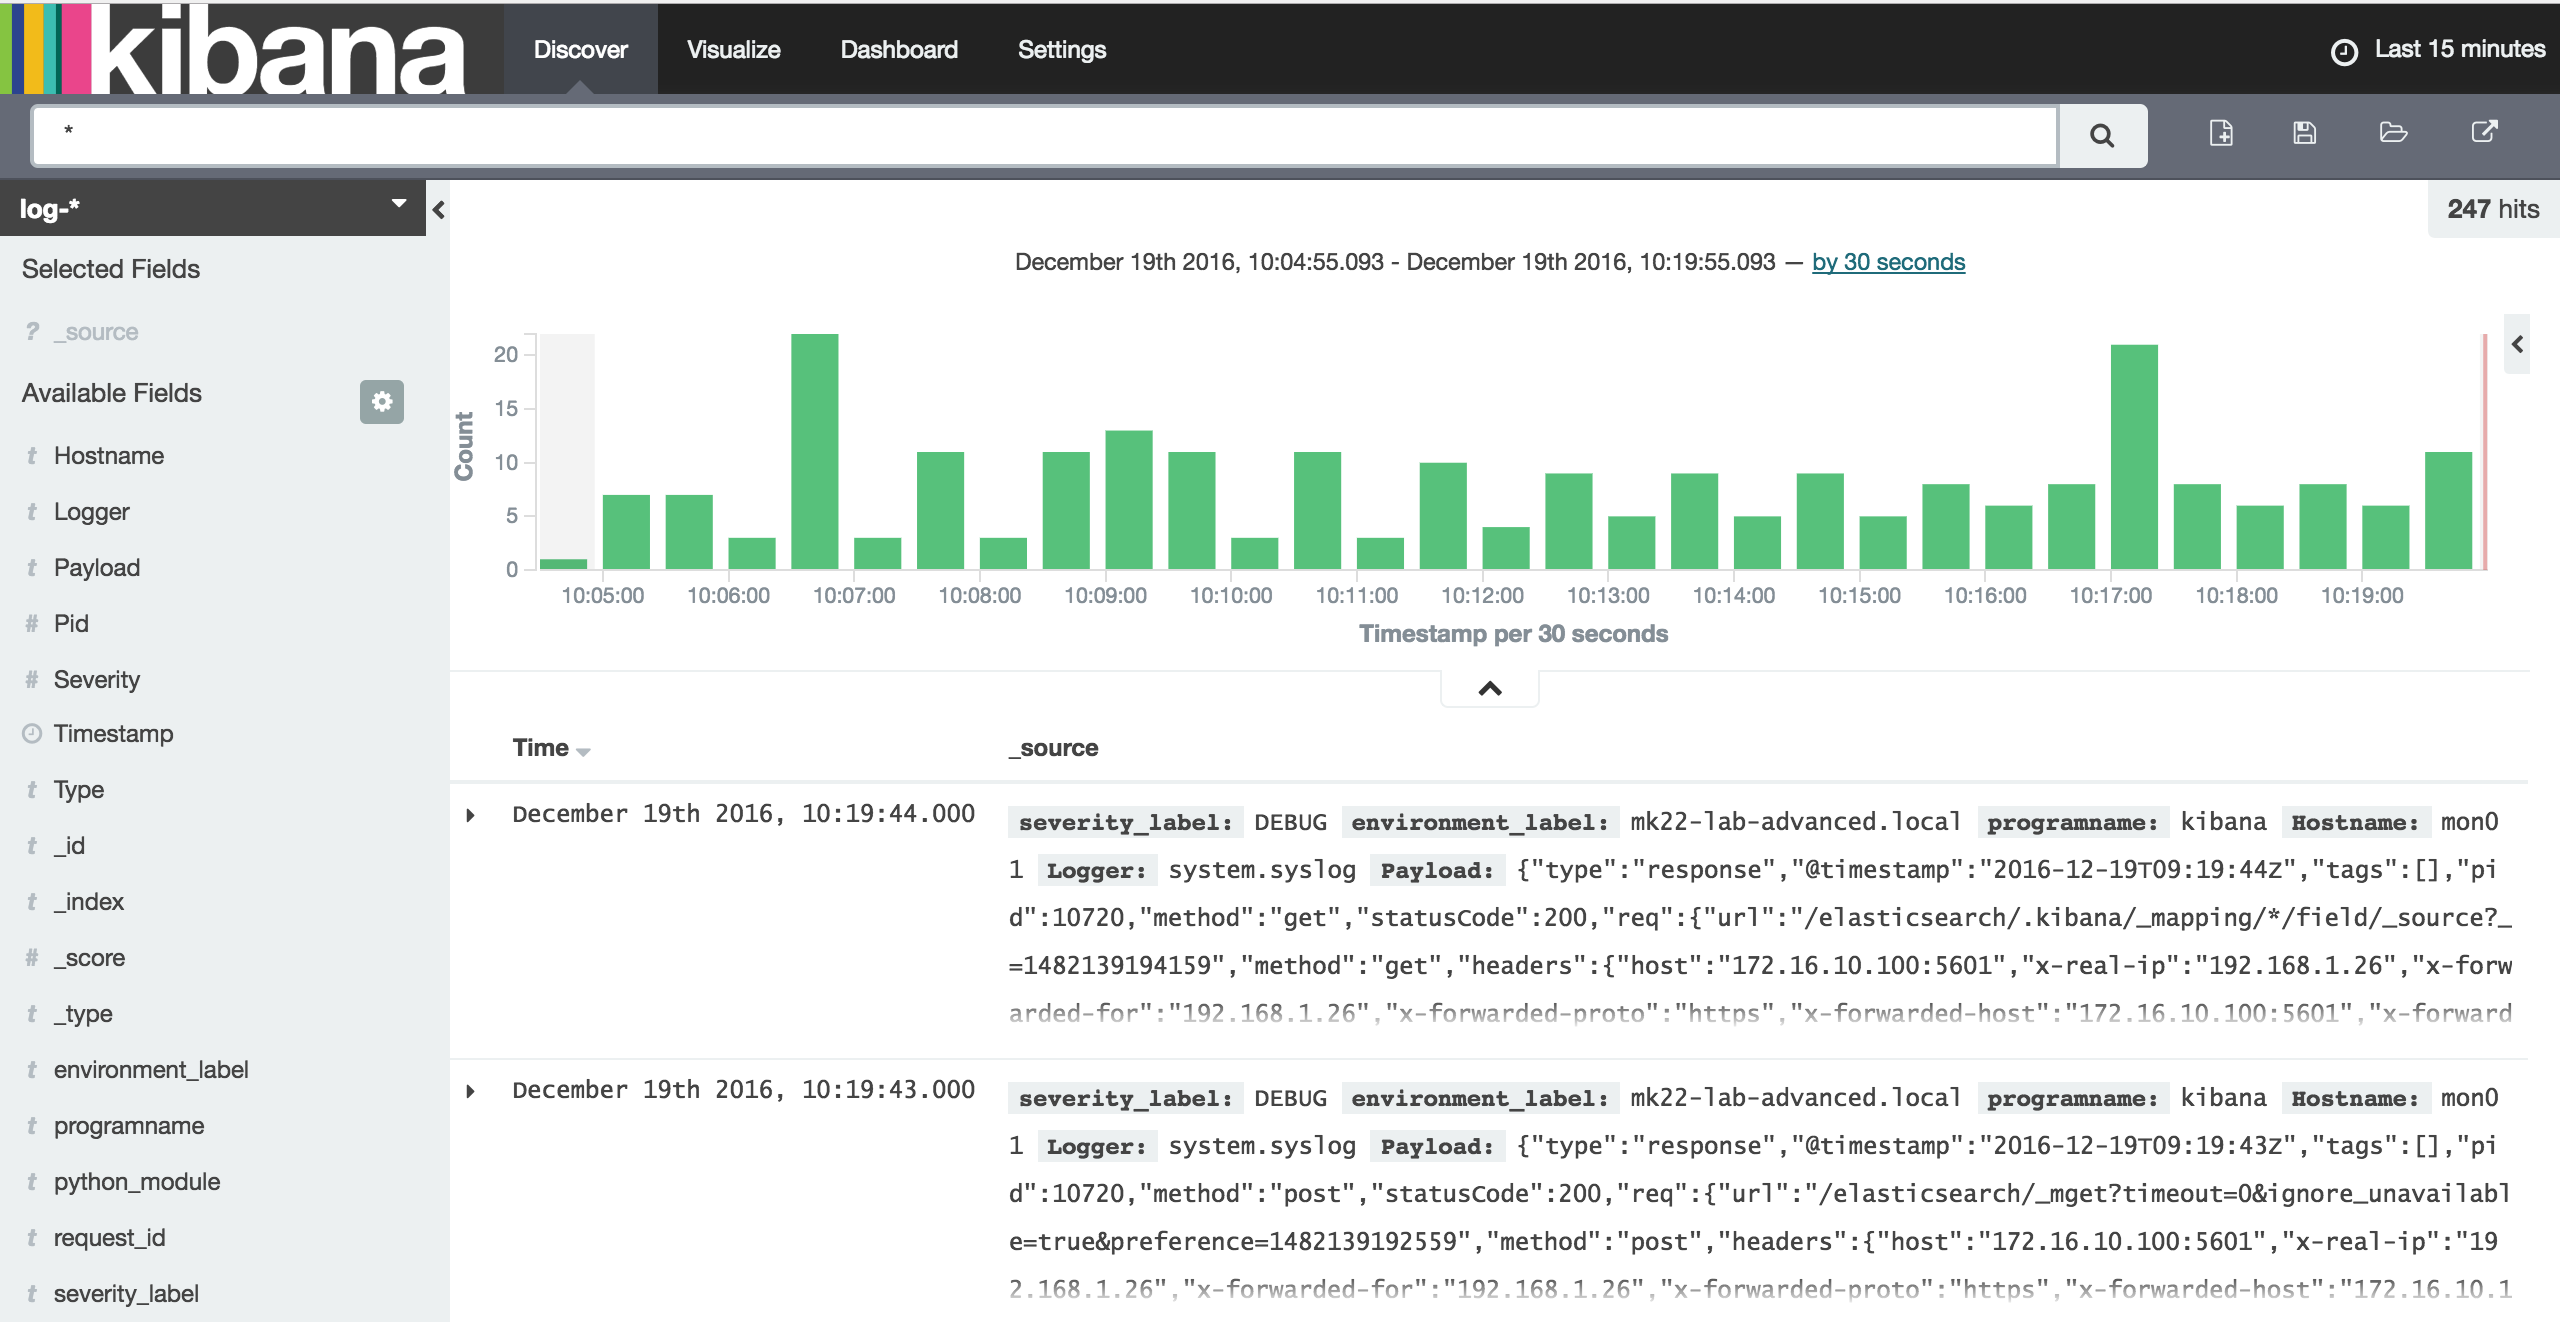Image resolution: width=2560 pixels, height=1328 pixels.
Task: Click the tall histogram bar at 10:17:00
Action: click(x=2134, y=457)
